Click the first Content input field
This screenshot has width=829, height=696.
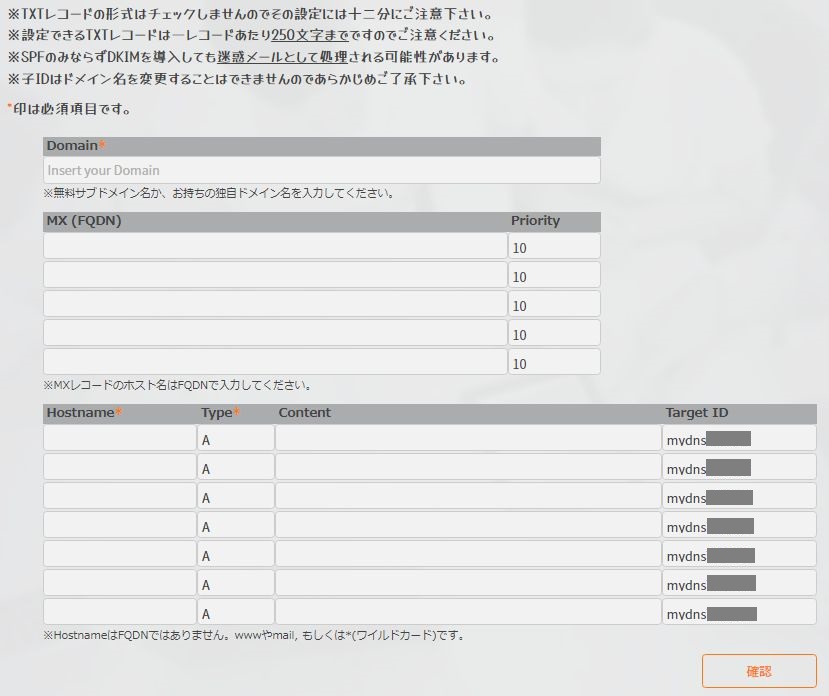pos(468,439)
